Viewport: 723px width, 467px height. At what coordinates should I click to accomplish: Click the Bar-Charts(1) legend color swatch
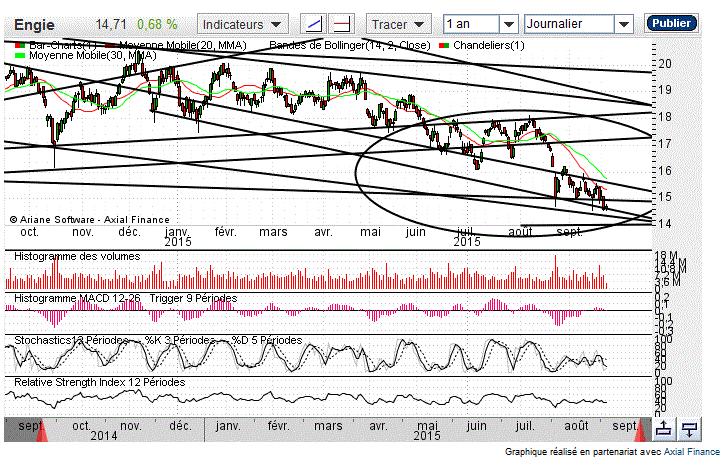(20, 45)
